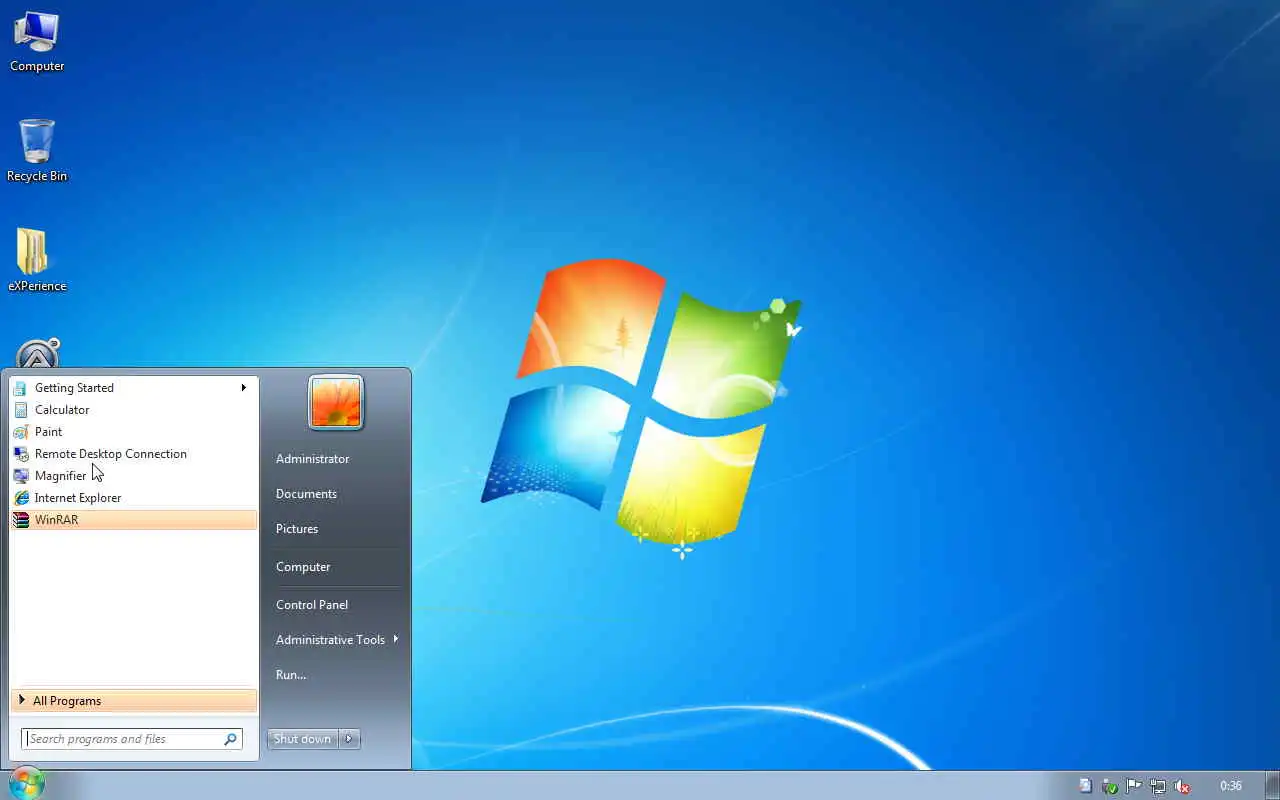
Task: Click the document tray icon beside the green checkmark
Action: pos(1086,786)
